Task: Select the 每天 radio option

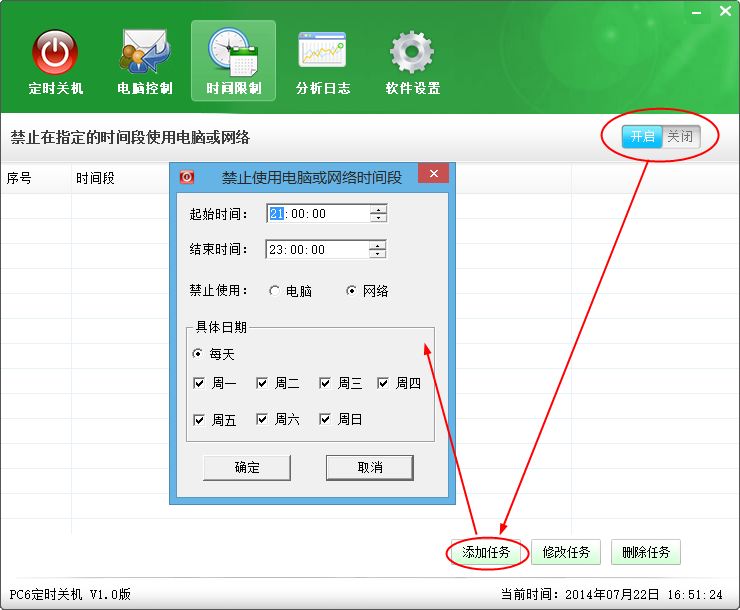Action: pos(198,353)
